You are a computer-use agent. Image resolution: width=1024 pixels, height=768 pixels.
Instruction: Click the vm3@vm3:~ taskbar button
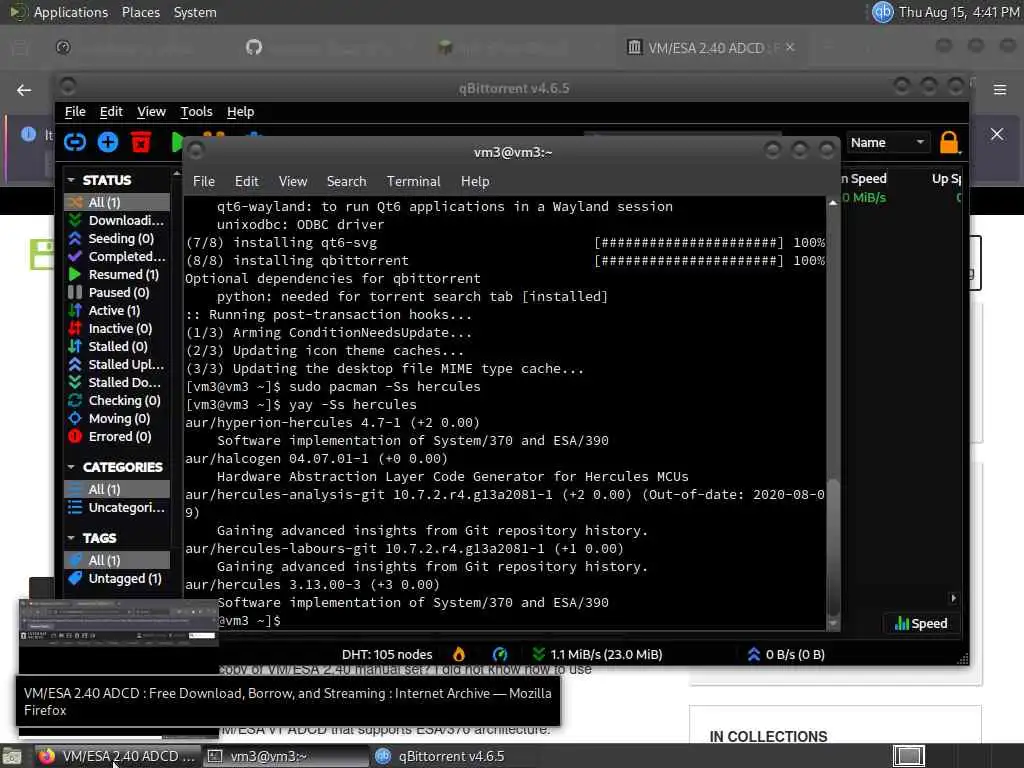pos(285,756)
